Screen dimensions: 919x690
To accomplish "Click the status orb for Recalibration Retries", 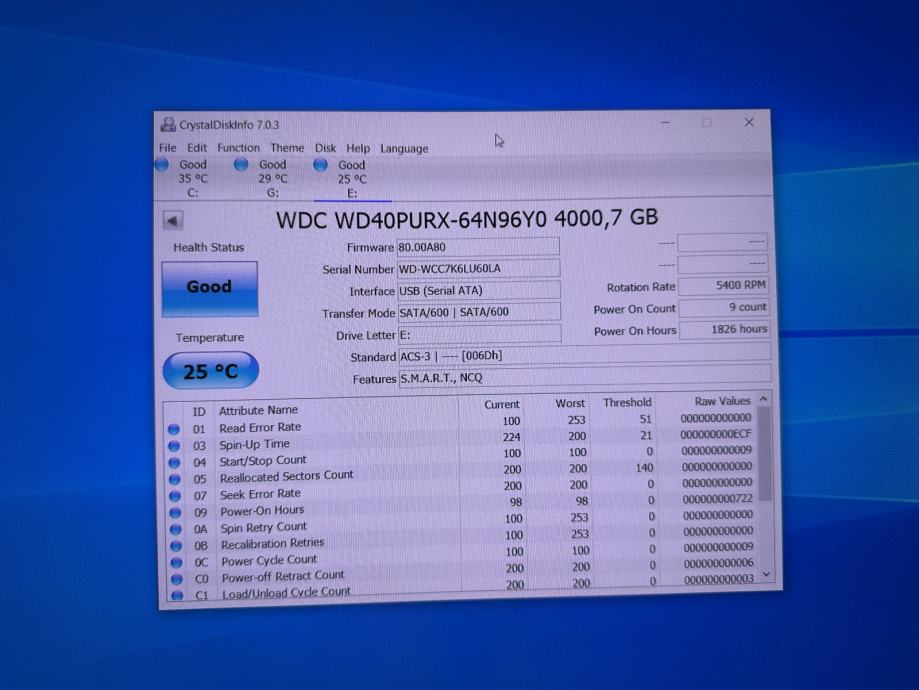I will 176,546.
